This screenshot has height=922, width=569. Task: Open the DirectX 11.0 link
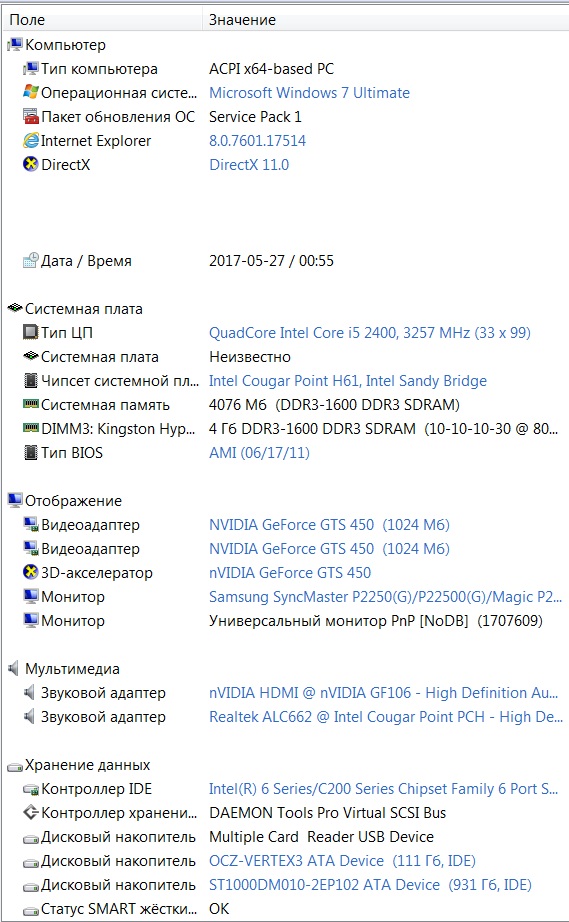[x=249, y=165]
